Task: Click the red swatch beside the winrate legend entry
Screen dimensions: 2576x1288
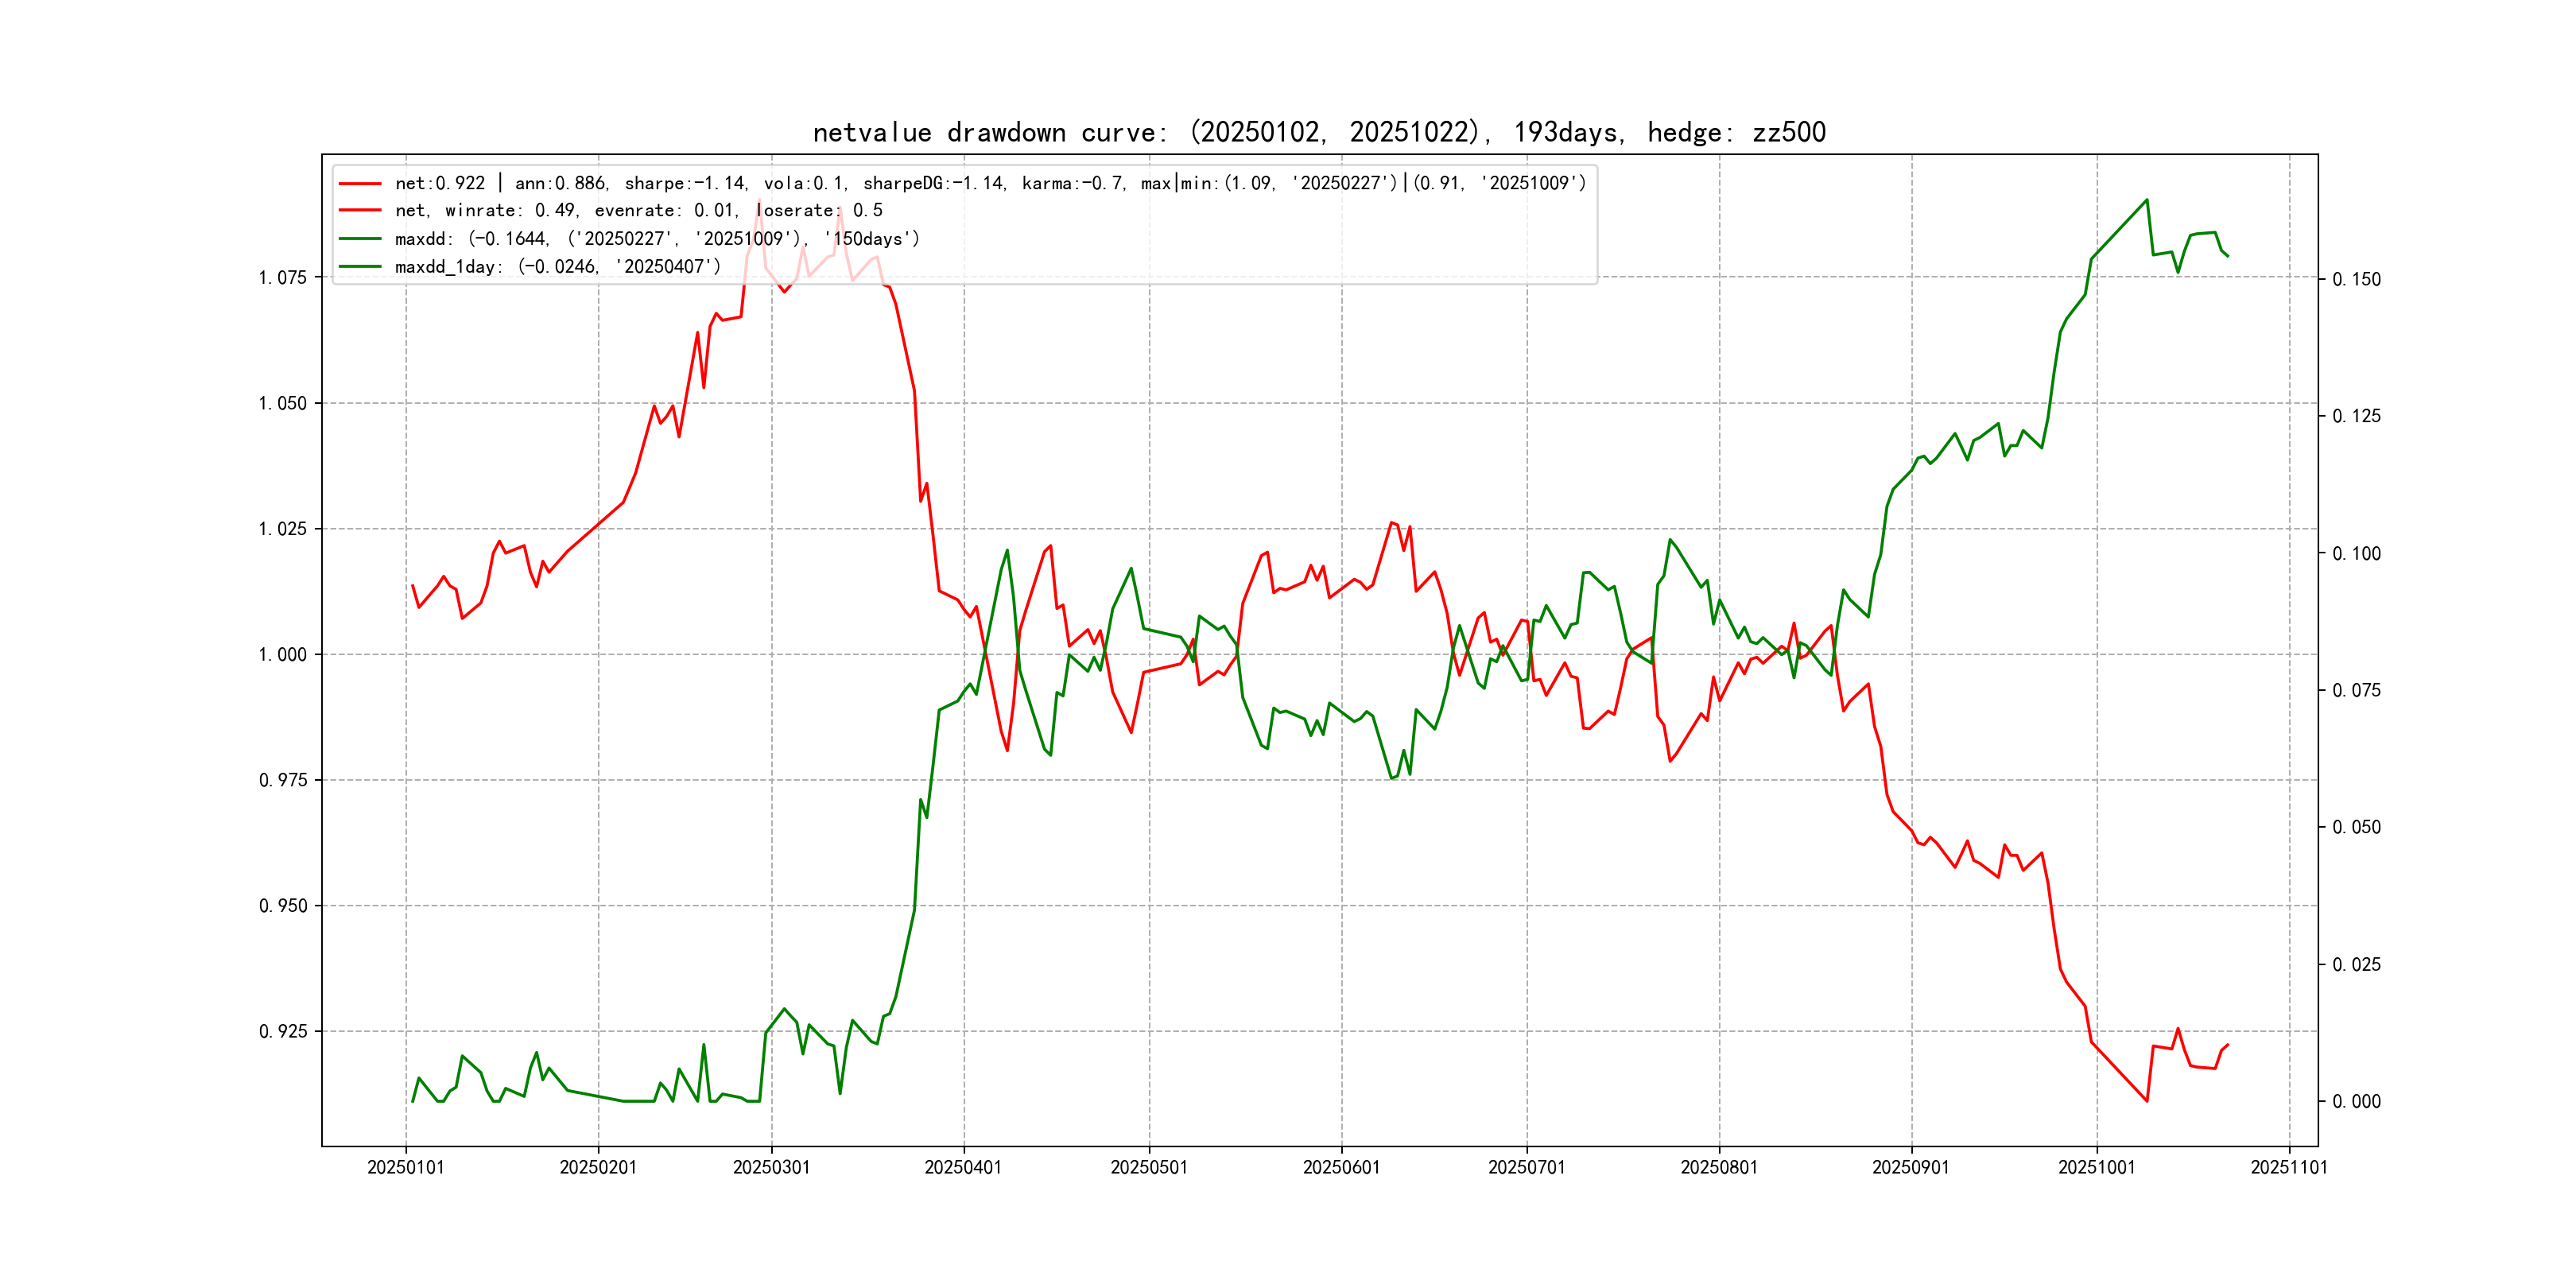Action: pyautogui.click(x=360, y=211)
